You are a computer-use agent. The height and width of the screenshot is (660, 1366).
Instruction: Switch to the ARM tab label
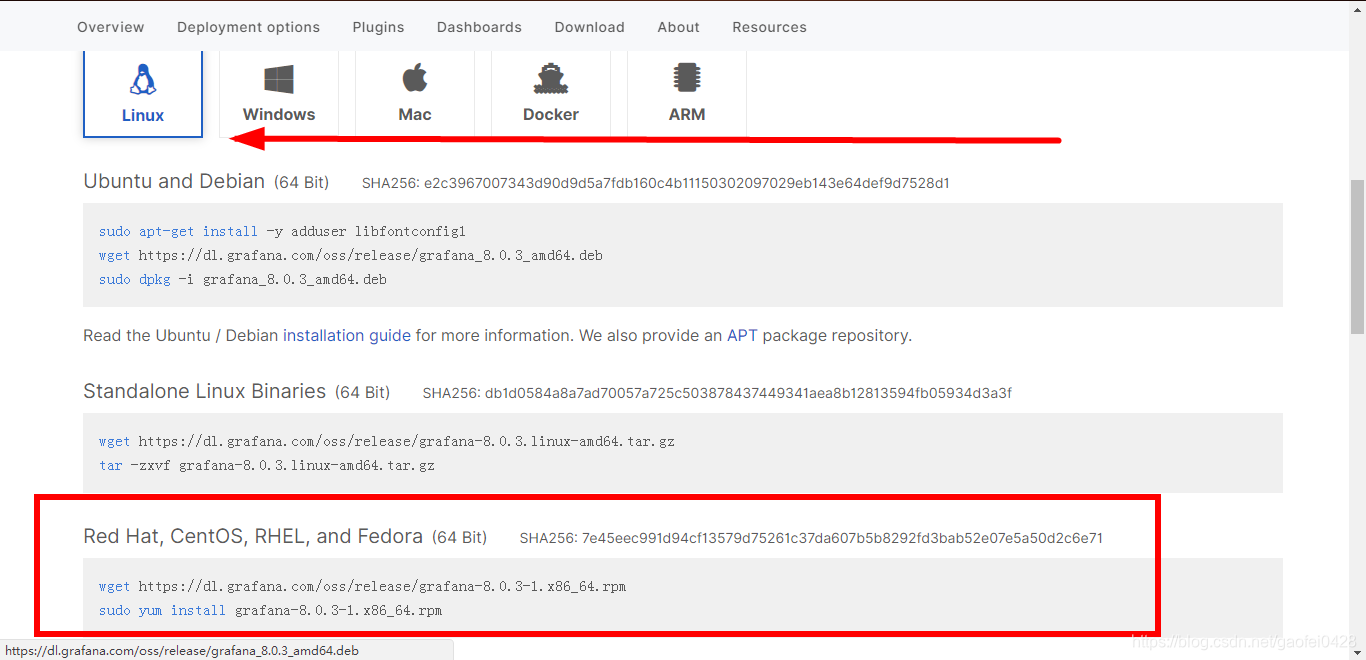pyautogui.click(x=687, y=114)
